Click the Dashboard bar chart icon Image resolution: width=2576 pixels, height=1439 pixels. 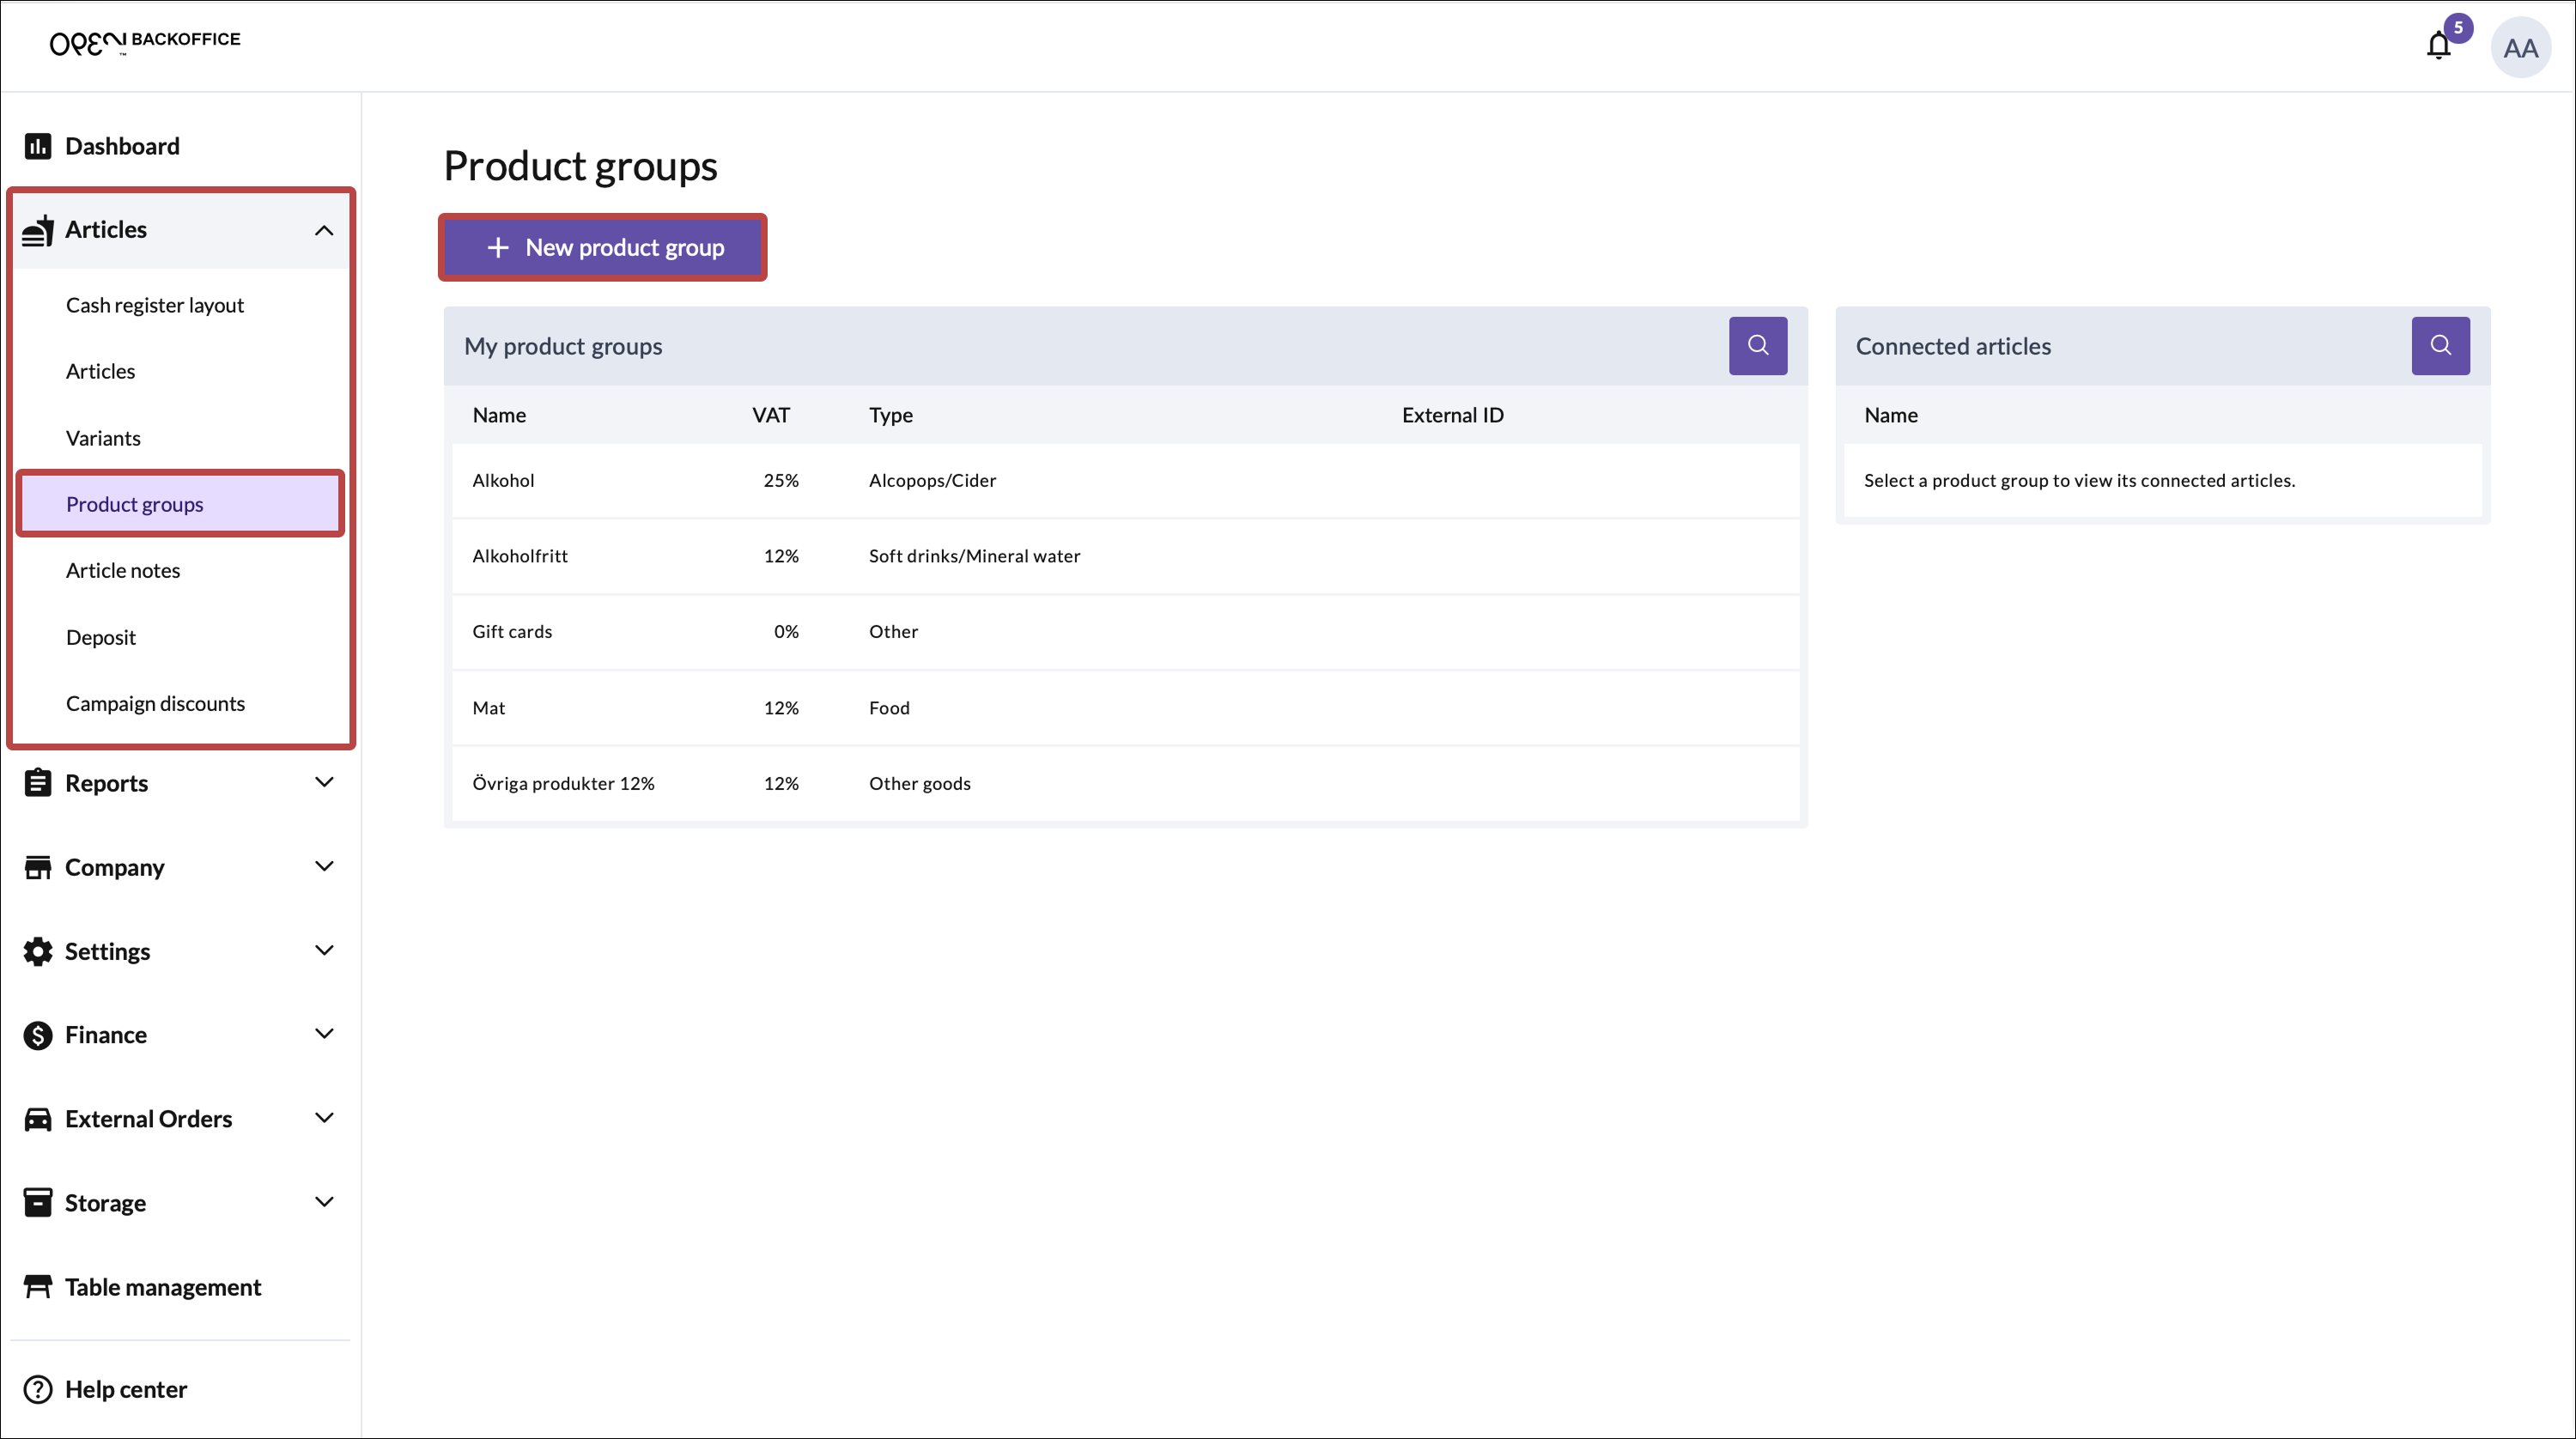(x=38, y=146)
